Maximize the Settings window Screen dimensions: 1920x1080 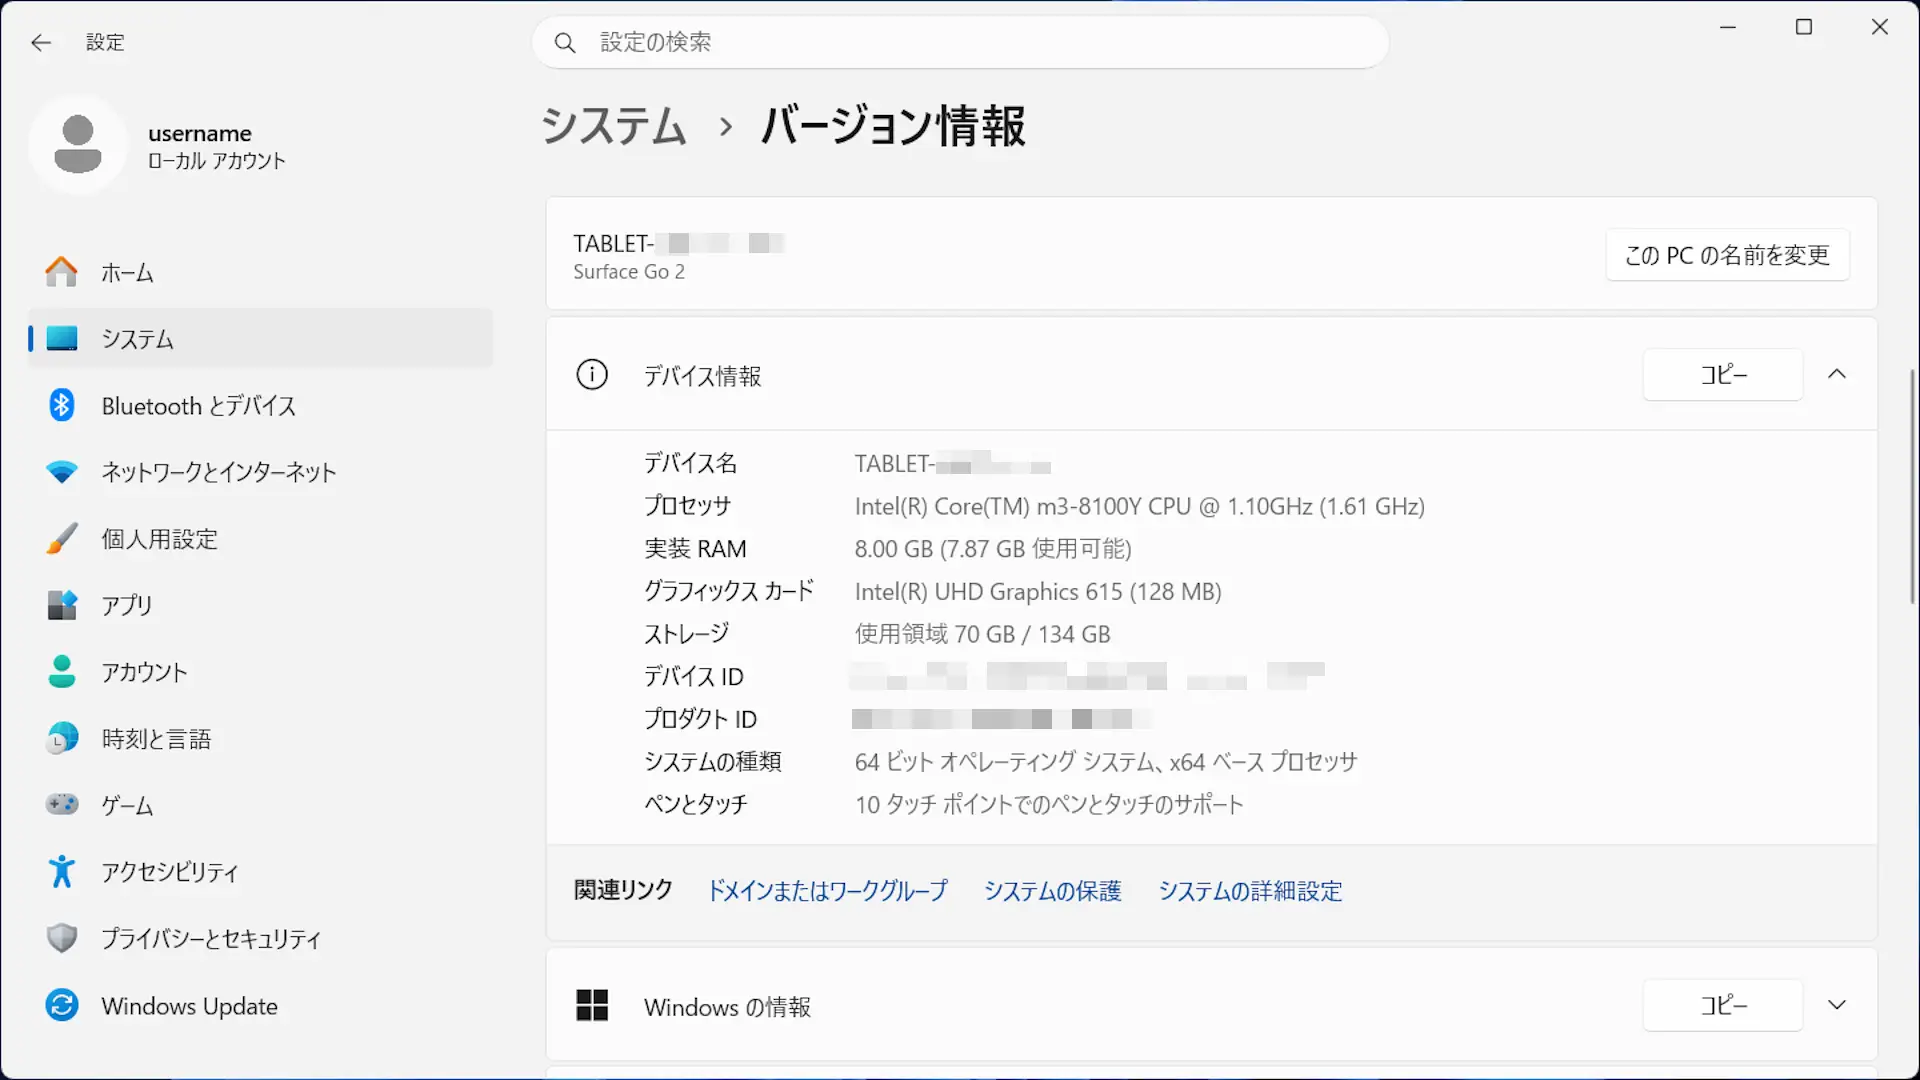tap(1804, 27)
